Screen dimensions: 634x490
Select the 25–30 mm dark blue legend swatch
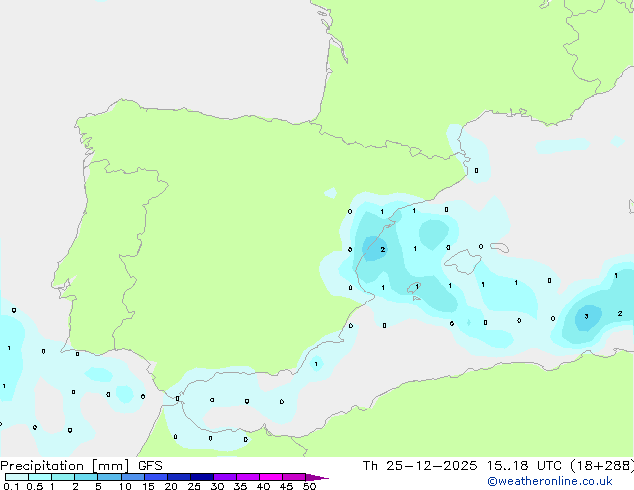(202, 477)
